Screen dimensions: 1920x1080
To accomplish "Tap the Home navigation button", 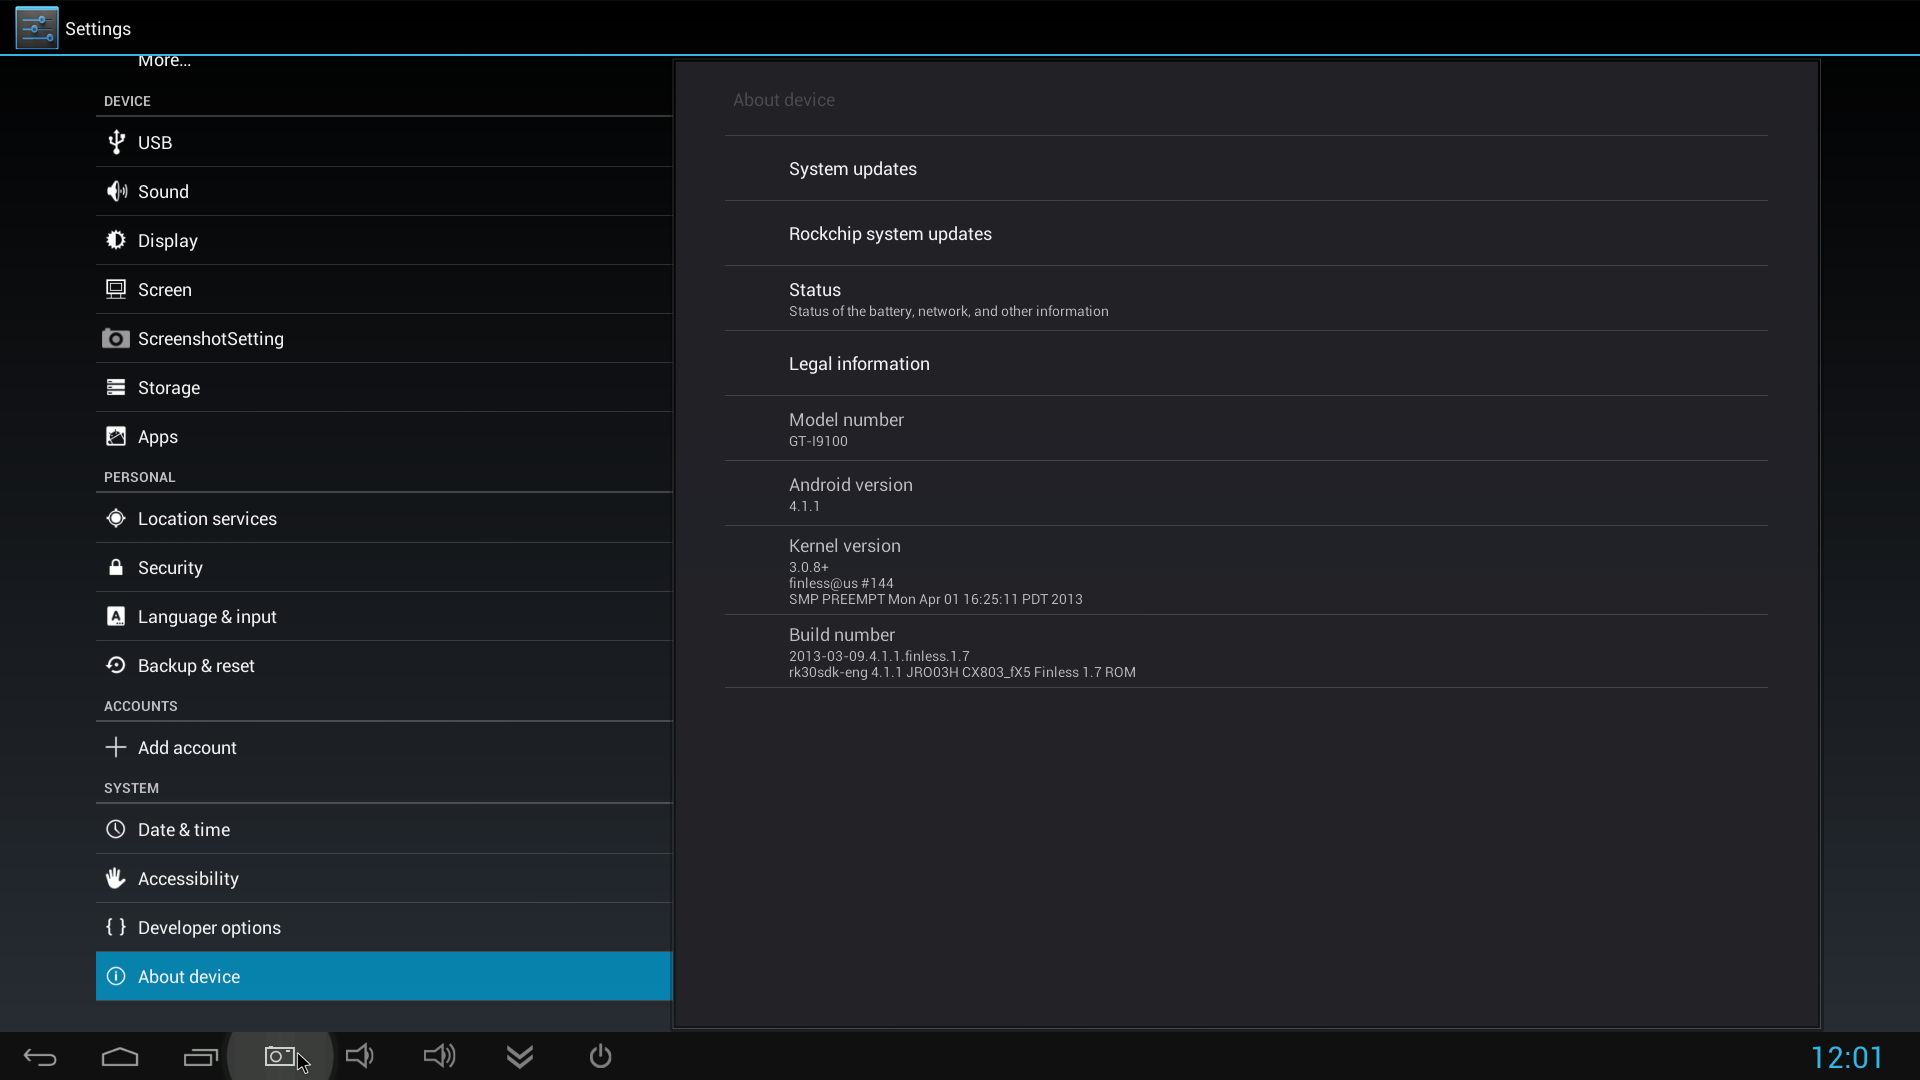I will [120, 1057].
